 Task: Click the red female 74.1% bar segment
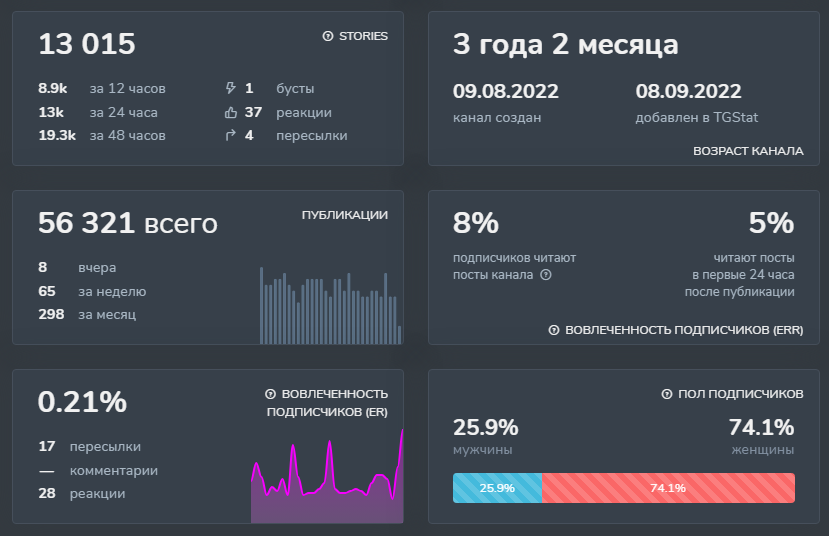pos(668,488)
